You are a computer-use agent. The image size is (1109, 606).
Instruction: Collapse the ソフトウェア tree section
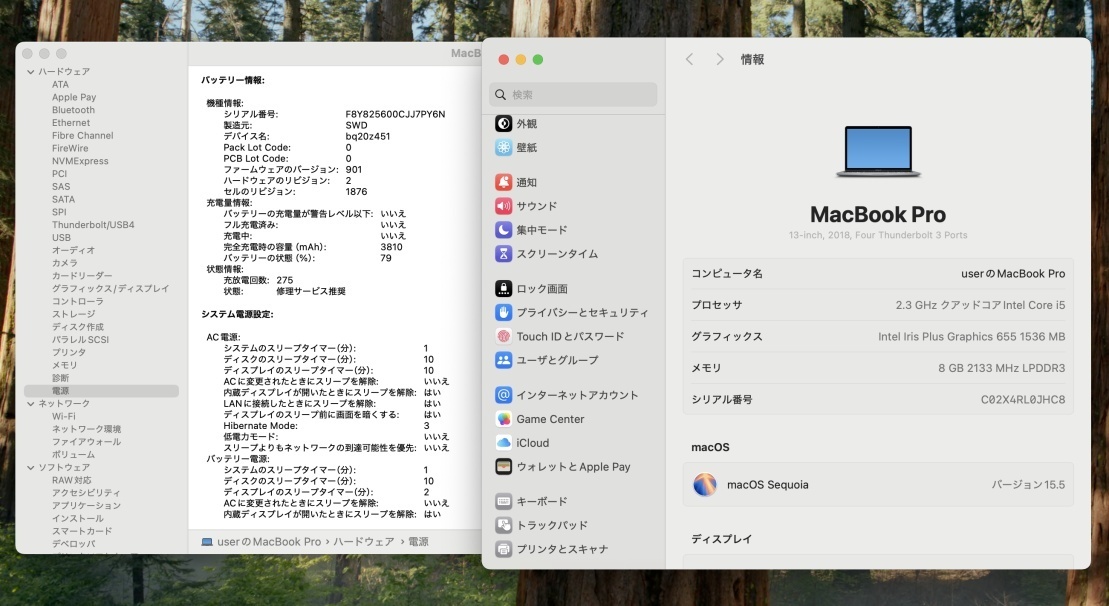30,468
